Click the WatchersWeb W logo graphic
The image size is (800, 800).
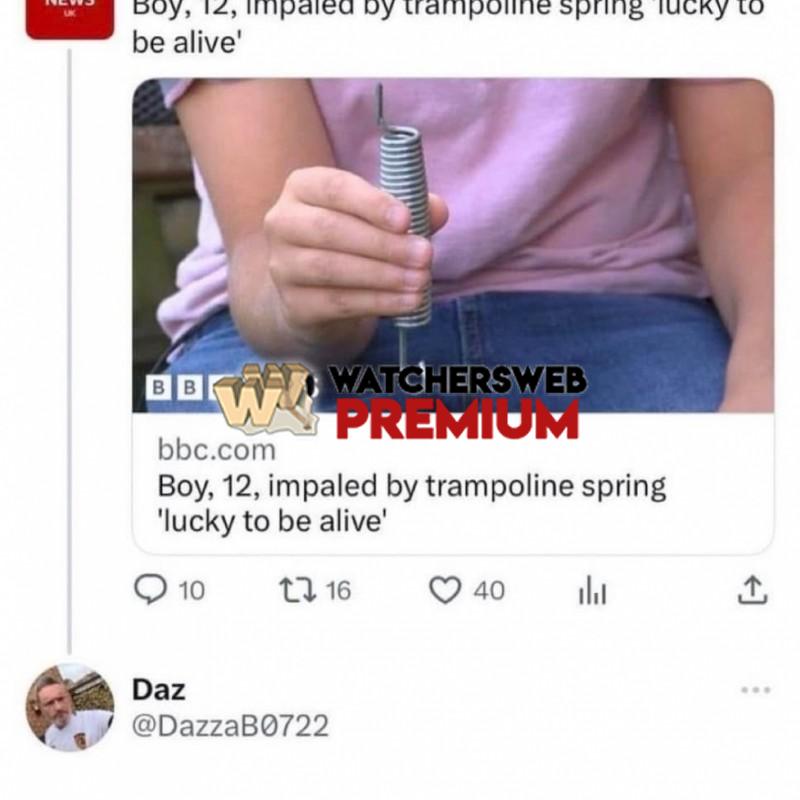[x=265, y=399]
